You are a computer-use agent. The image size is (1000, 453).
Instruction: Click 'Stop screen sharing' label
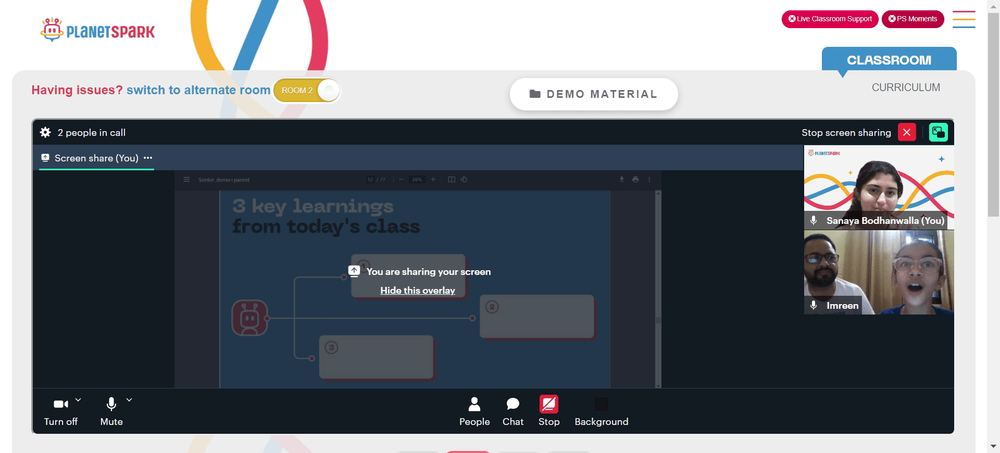846,133
